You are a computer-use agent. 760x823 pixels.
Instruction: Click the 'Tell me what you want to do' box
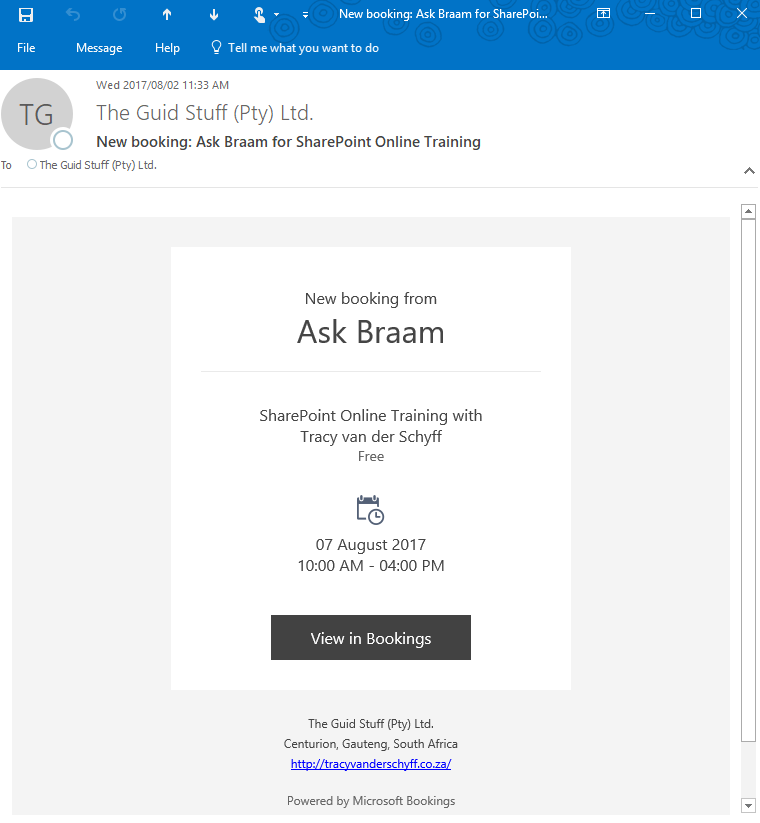tap(302, 48)
